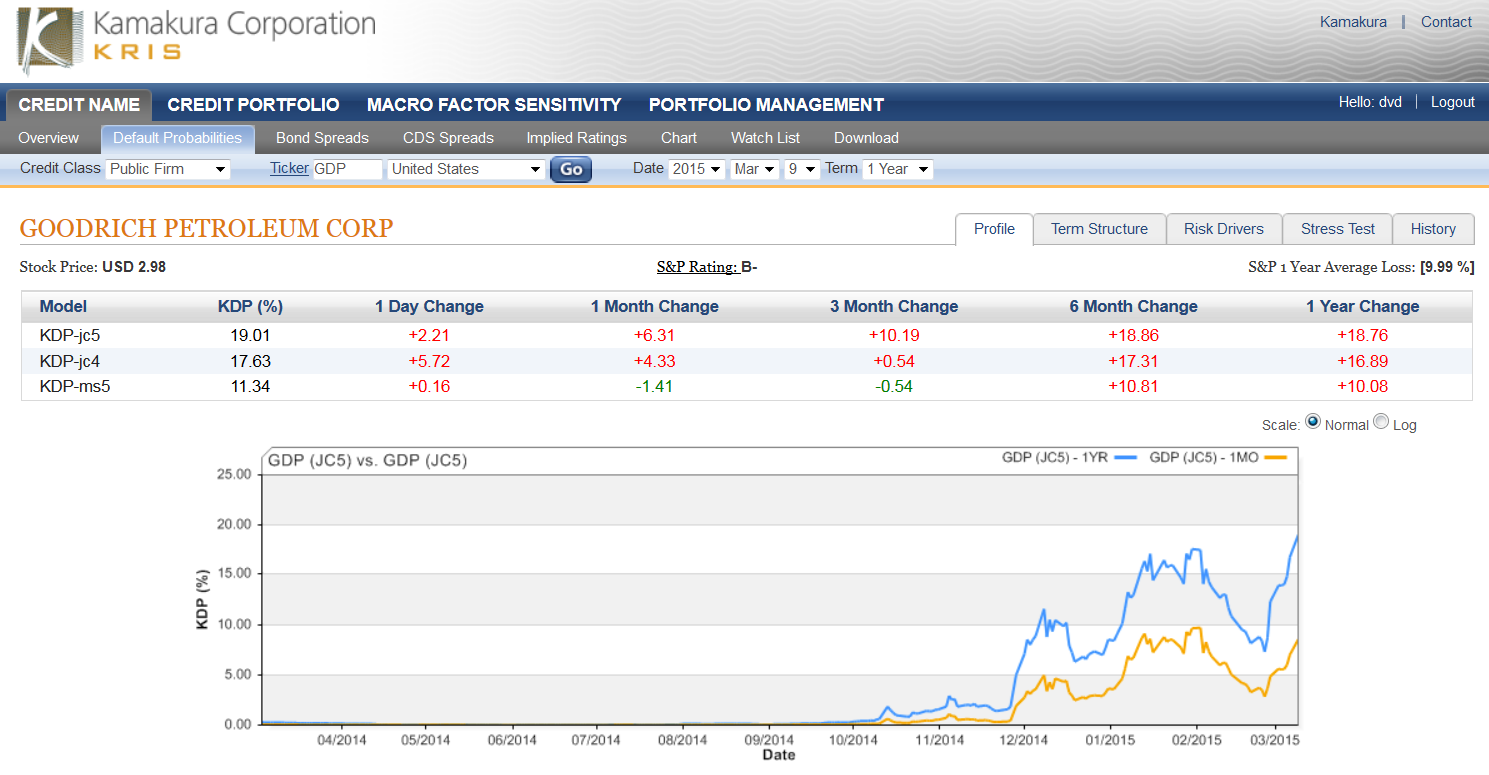Log out of the dvd session
This screenshot has width=1489, height=775.
pos(1451,102)
